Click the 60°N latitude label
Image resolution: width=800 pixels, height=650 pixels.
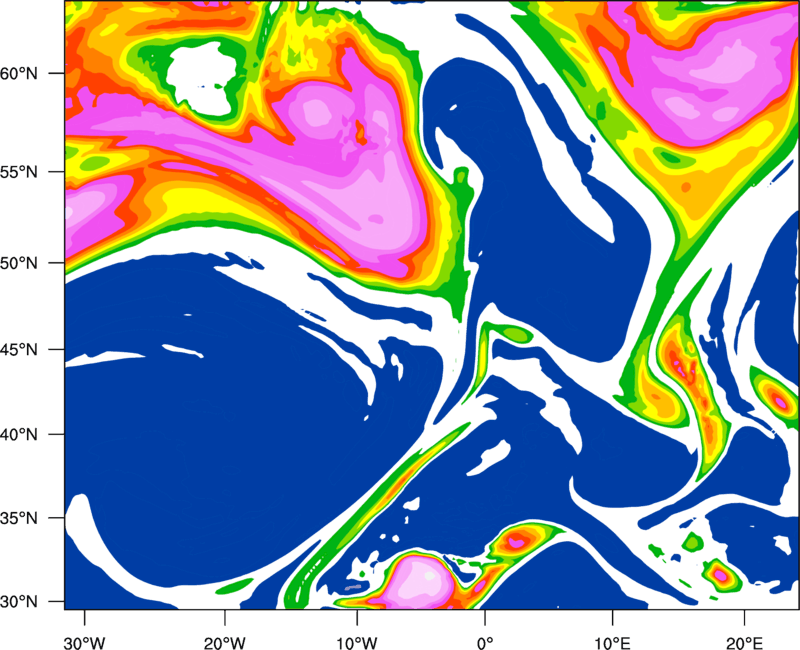click(x=19, y=74)
